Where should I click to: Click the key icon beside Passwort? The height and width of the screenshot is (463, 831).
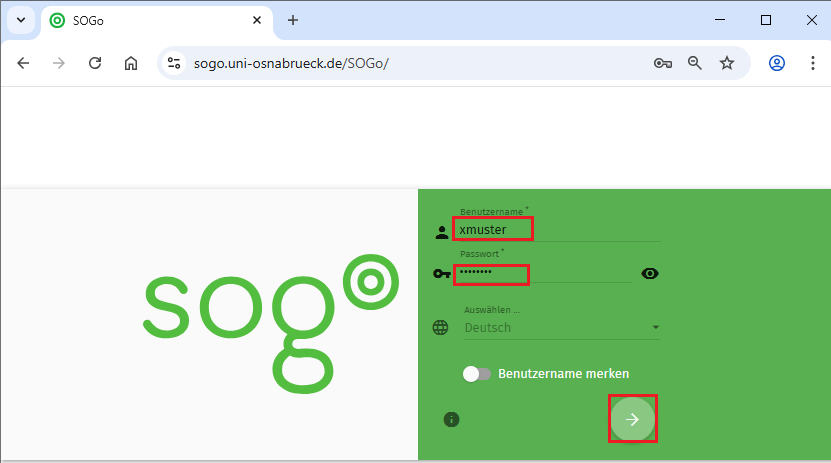tap(441, 273)
